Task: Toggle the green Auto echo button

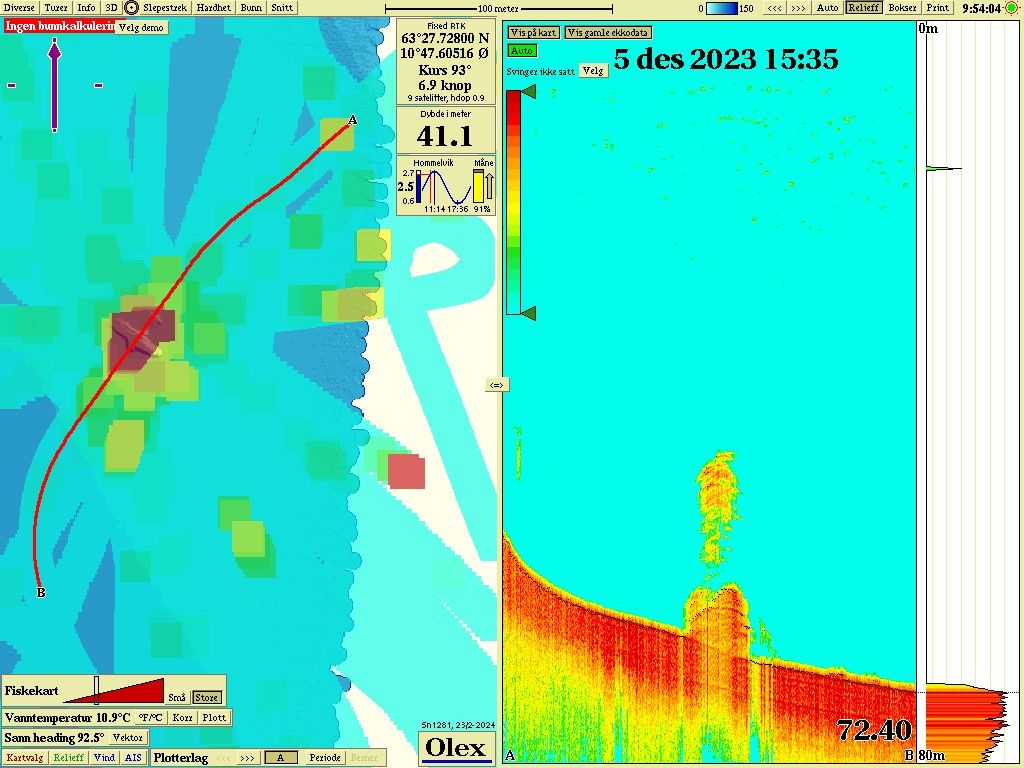Action: coord(522,50)
